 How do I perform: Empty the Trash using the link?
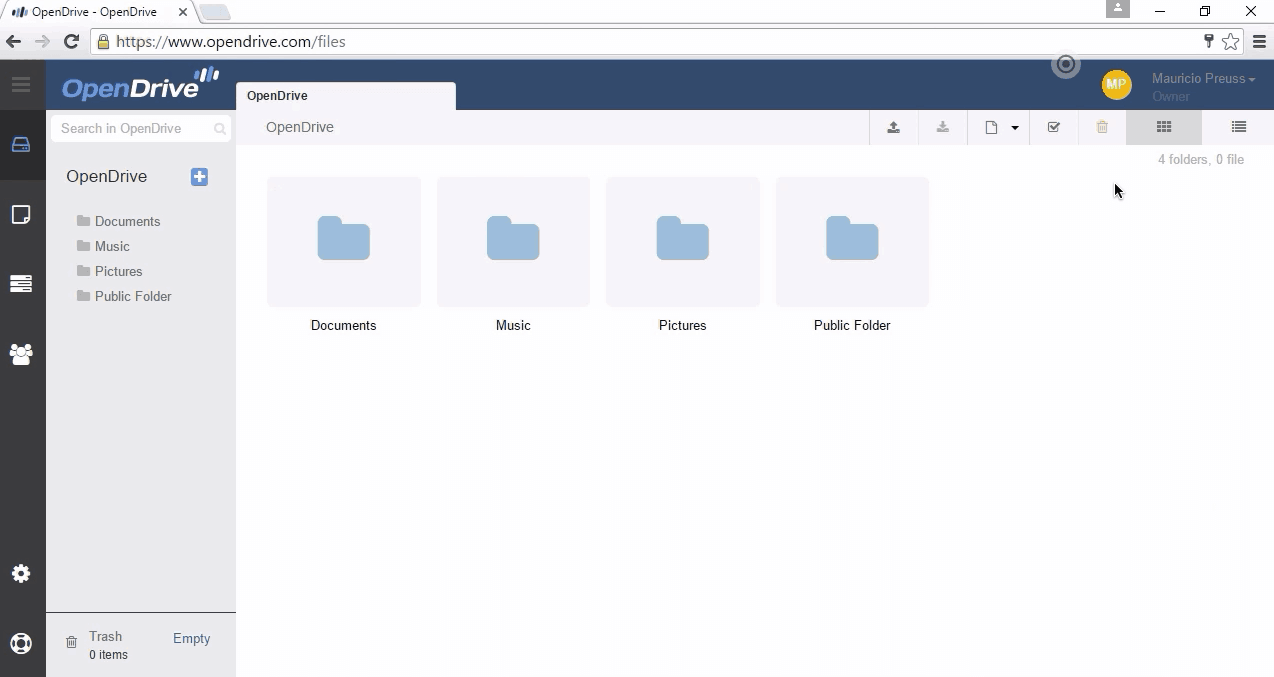click(191, 638)
